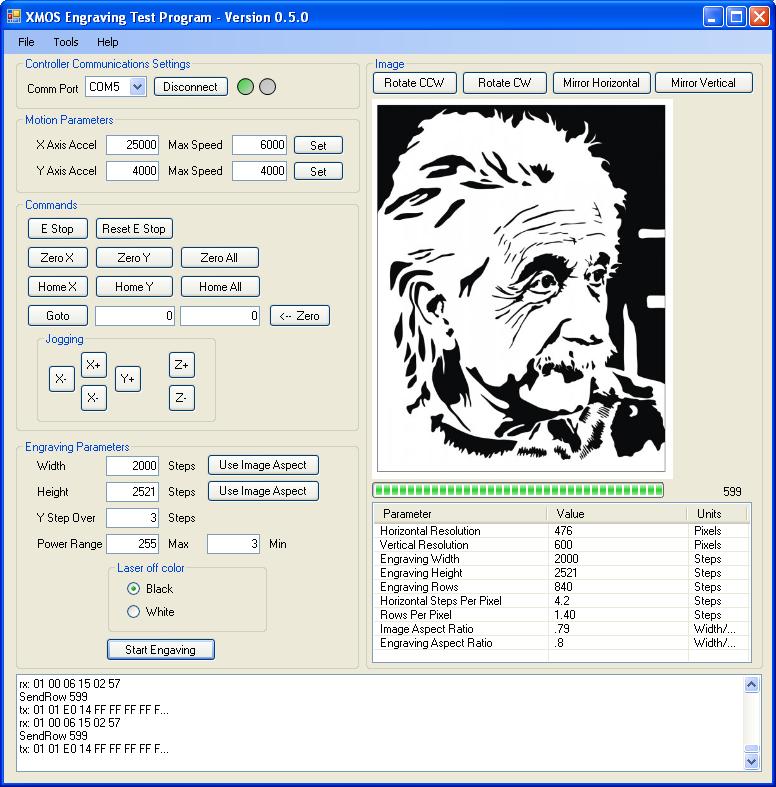The image size is (776, 787).
Task: Select the Engraving Rows row
Action: pyautogui.click(x=562, y=587)
